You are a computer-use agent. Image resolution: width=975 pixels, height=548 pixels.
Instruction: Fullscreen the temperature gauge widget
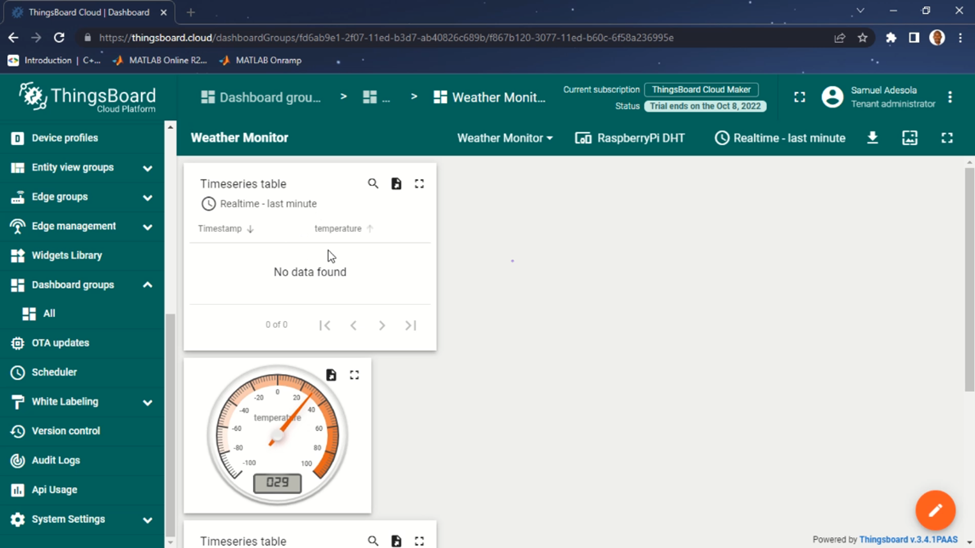coord(354,375)
